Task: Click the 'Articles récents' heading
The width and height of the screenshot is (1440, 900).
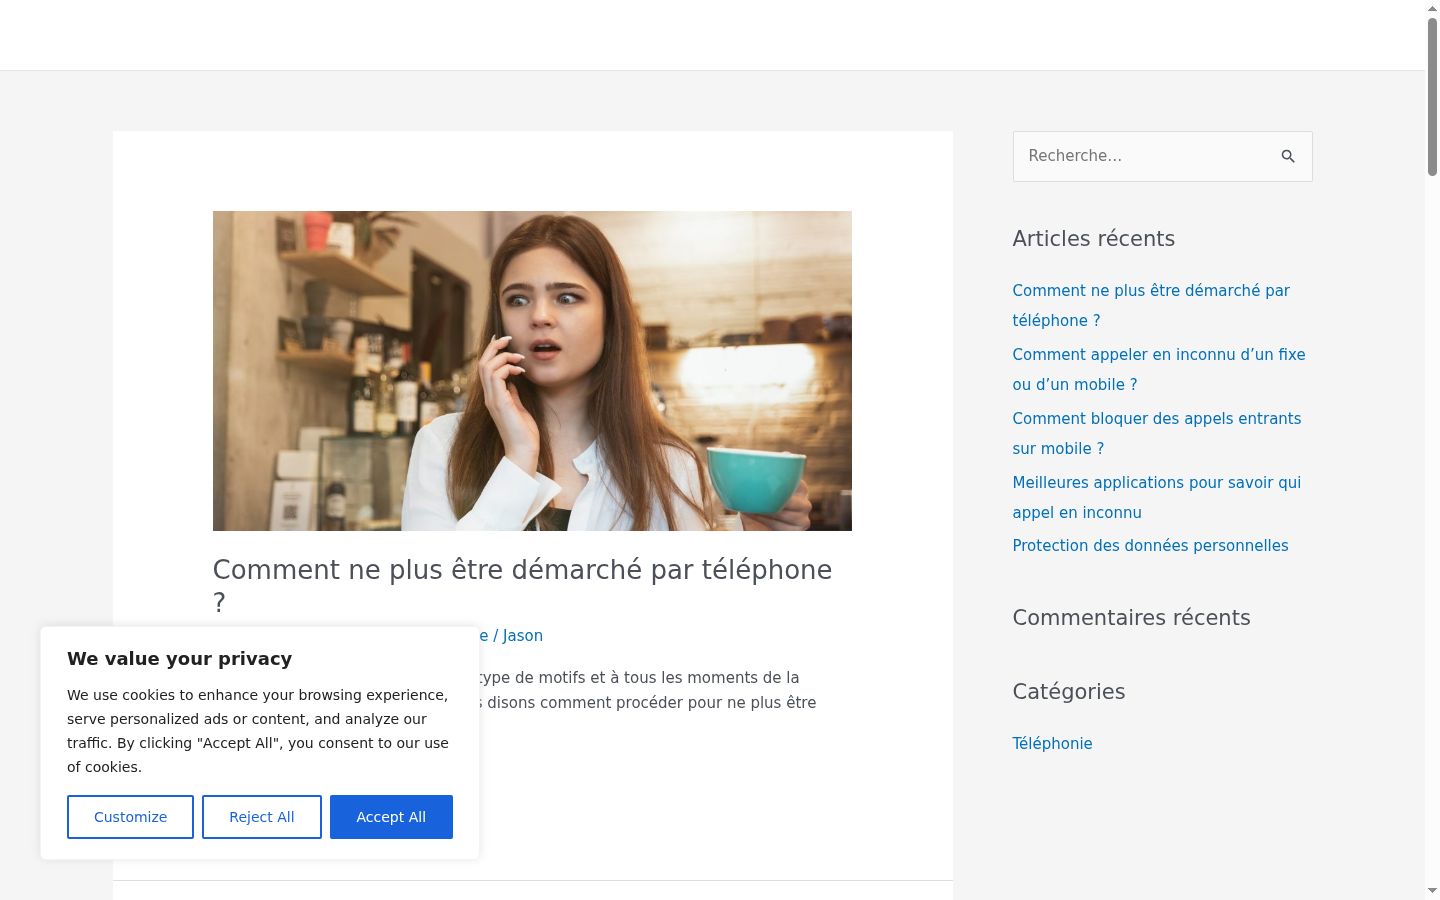Action: 1093,238
